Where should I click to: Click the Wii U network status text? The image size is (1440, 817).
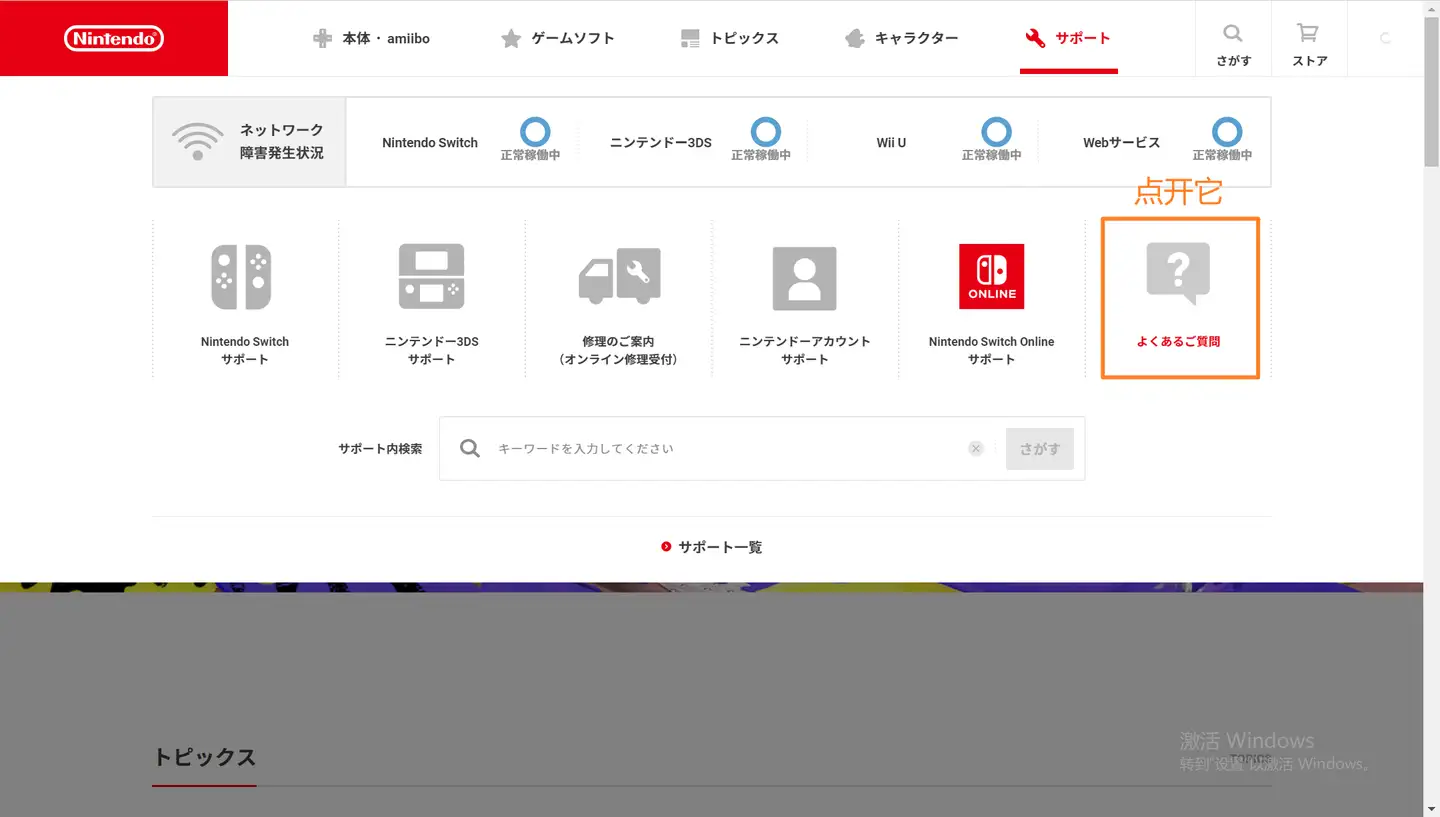(x=891, y=143)
